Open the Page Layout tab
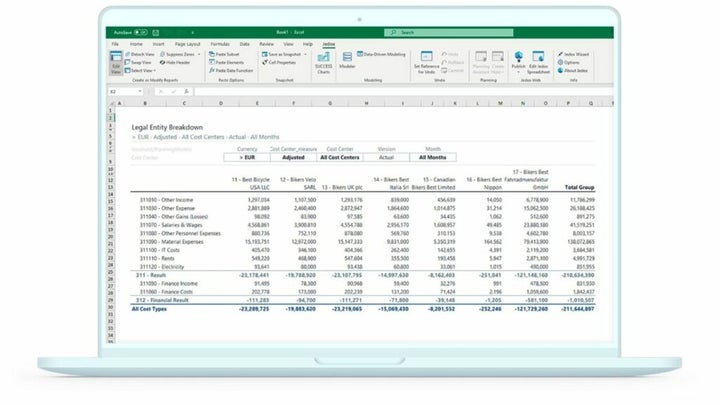Viewport: 720px width, 405px height. 187,44
